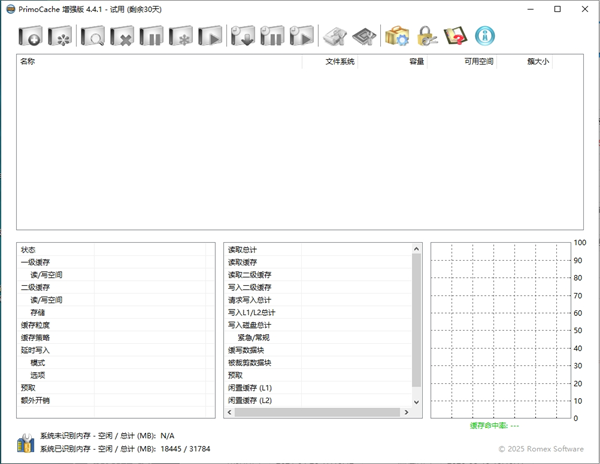The image size is (600, 464).
Task: Sort by the 文件系统 column header
Action: coord(330,62)
